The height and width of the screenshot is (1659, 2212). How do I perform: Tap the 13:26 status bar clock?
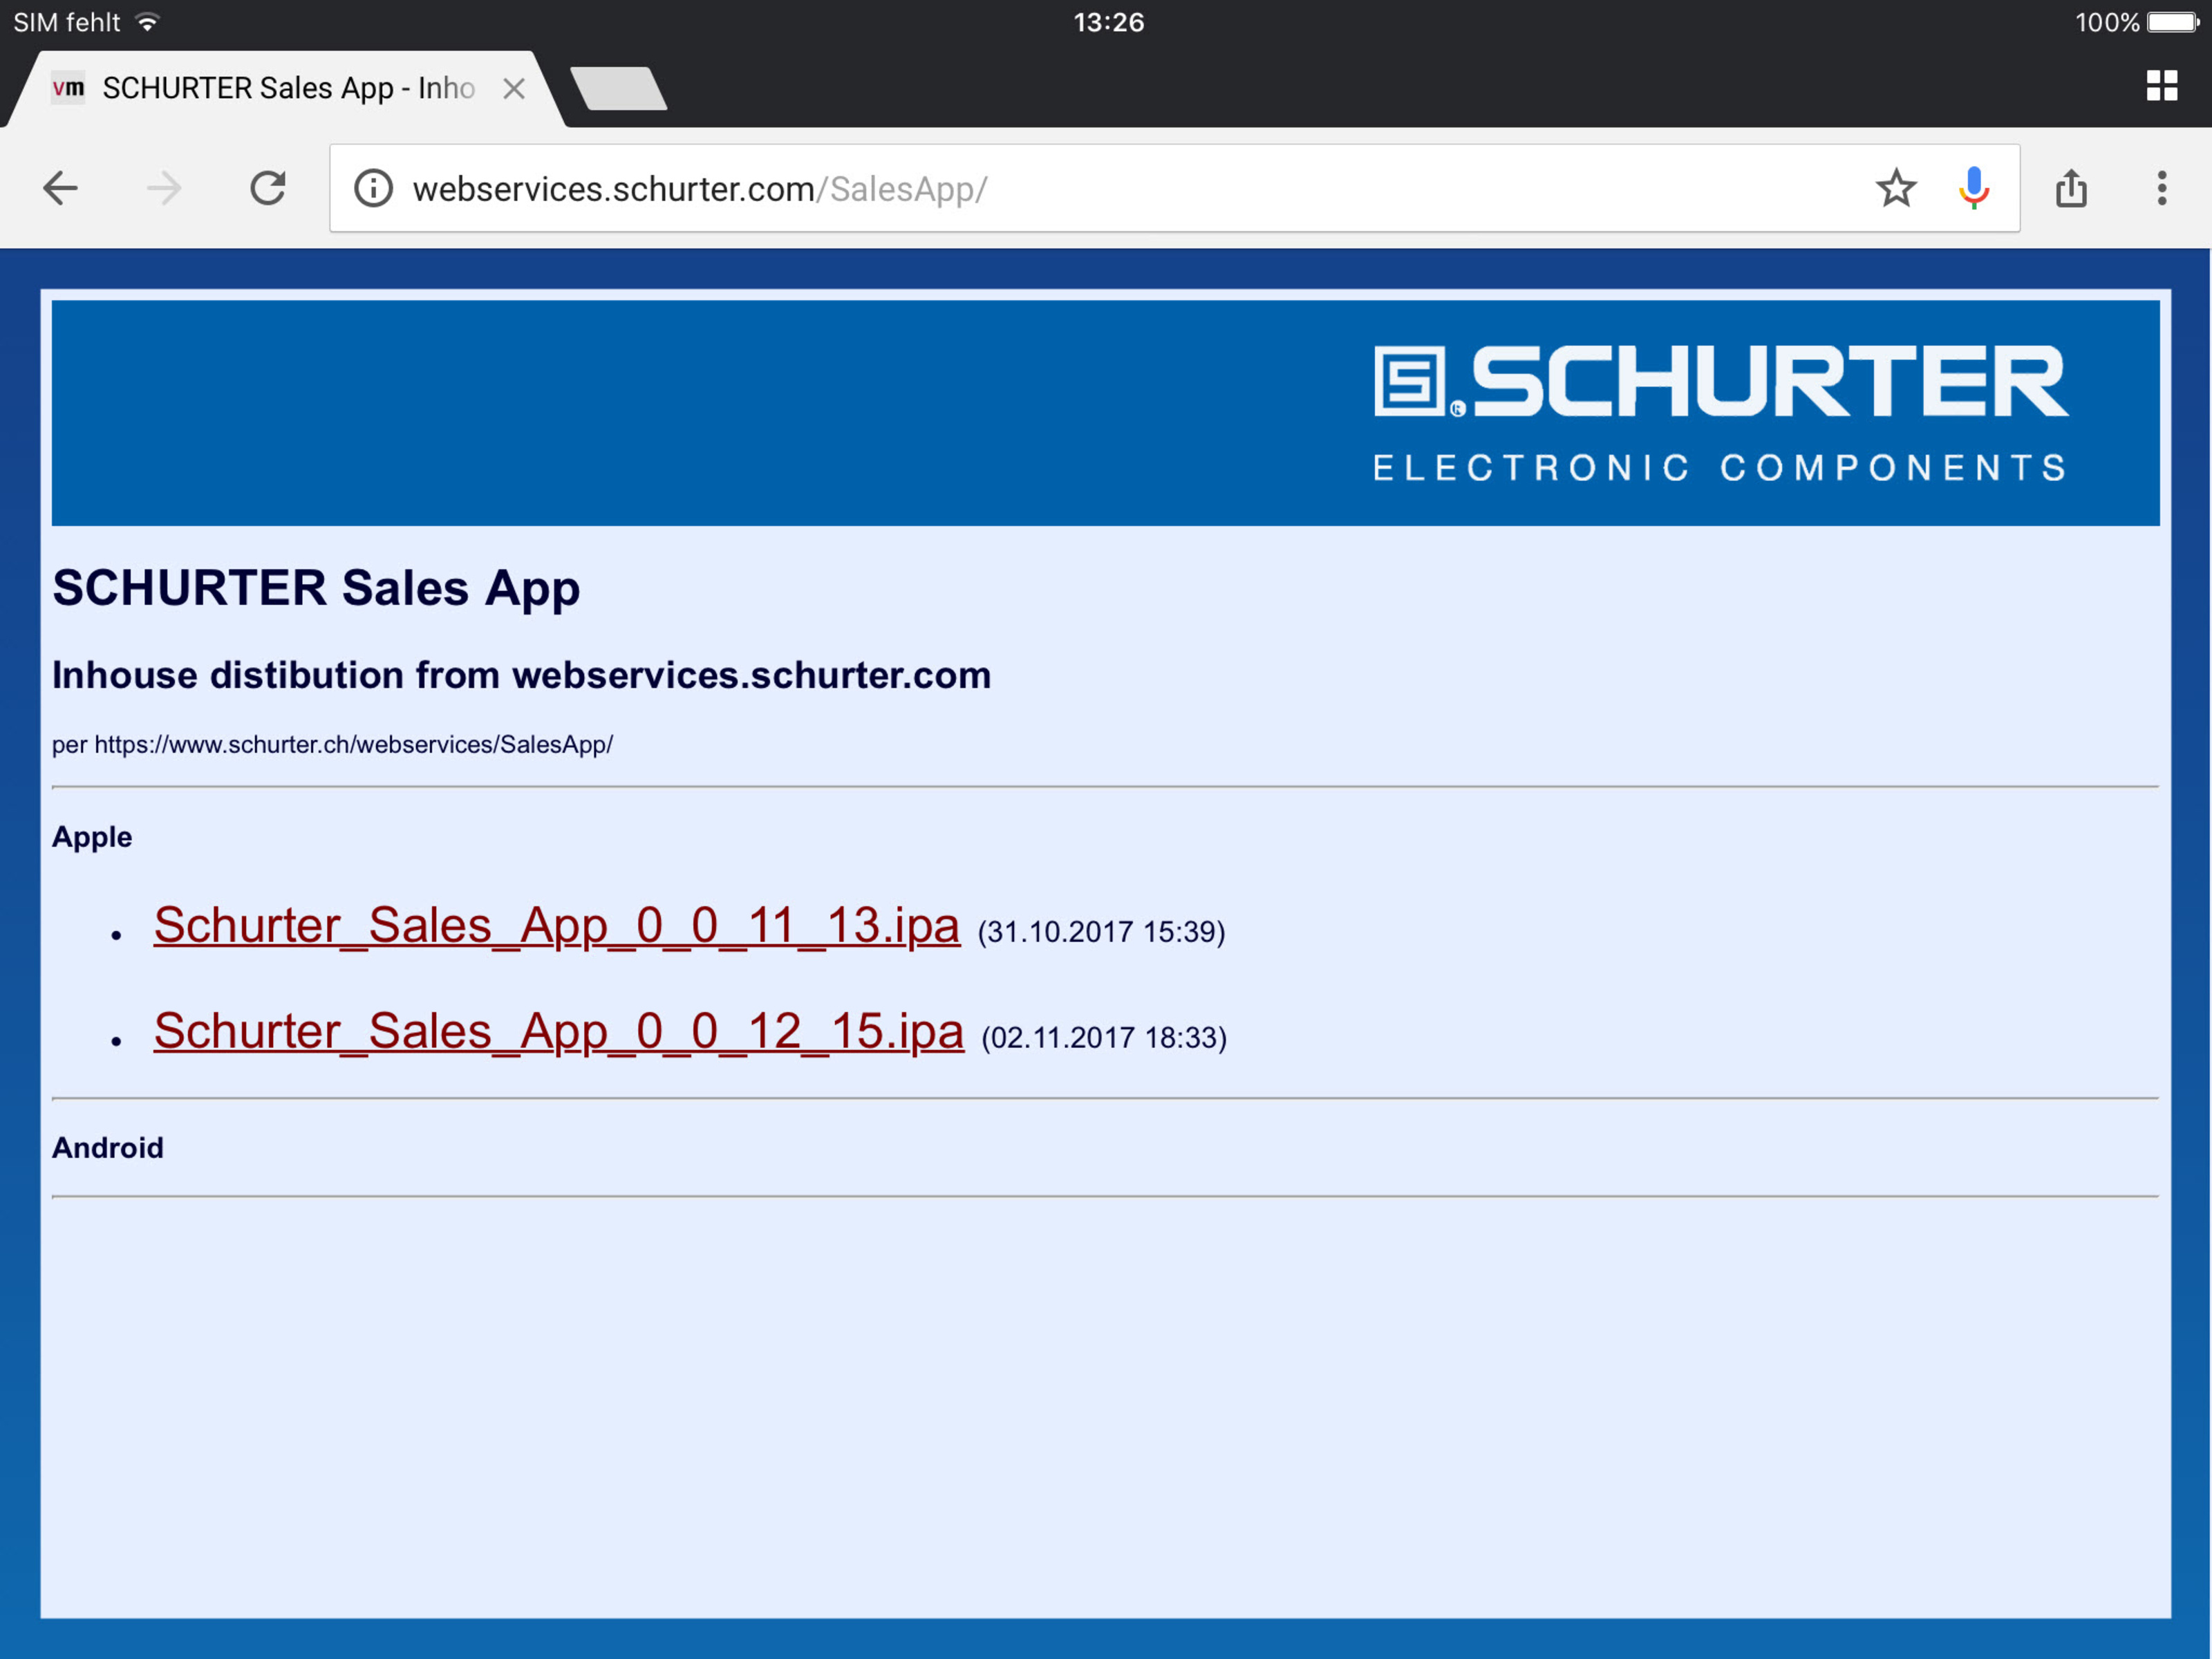(x=1108, y=22)
